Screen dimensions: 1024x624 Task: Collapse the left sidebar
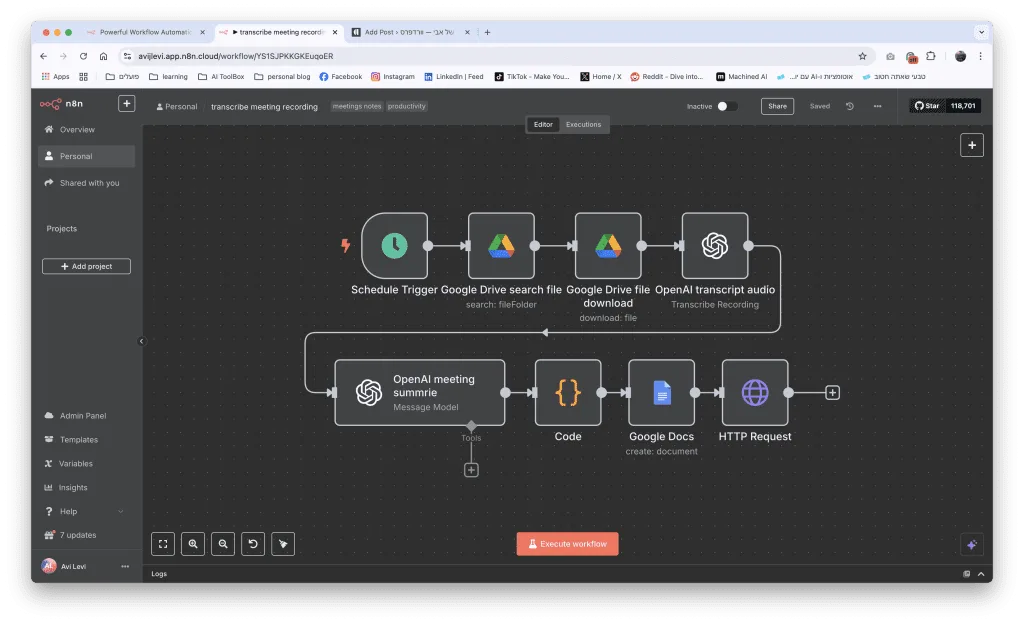tap(142, 341)
